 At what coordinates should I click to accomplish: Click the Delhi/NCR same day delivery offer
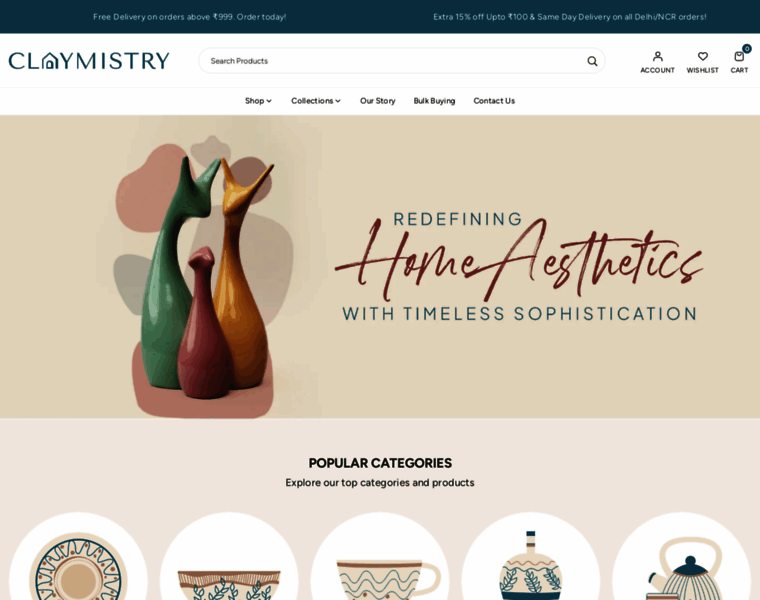[x=570, y=17]
